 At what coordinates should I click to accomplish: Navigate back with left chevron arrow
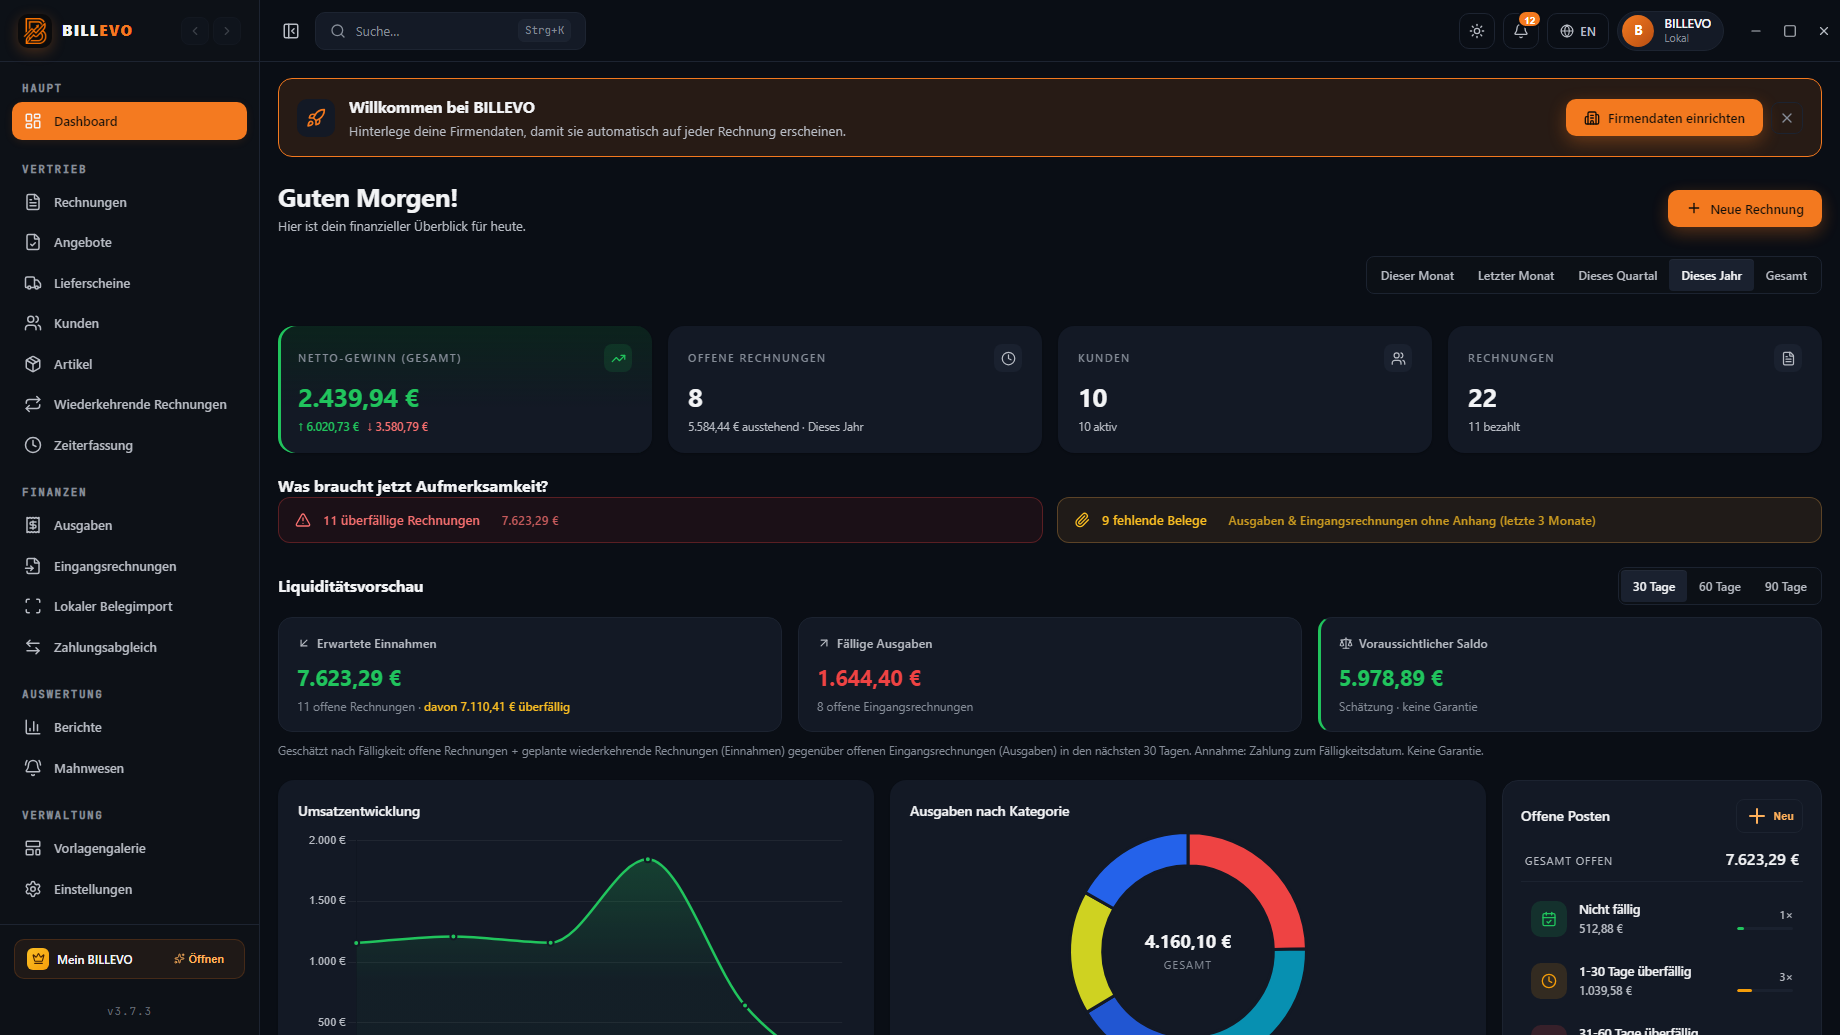[196, 31]
